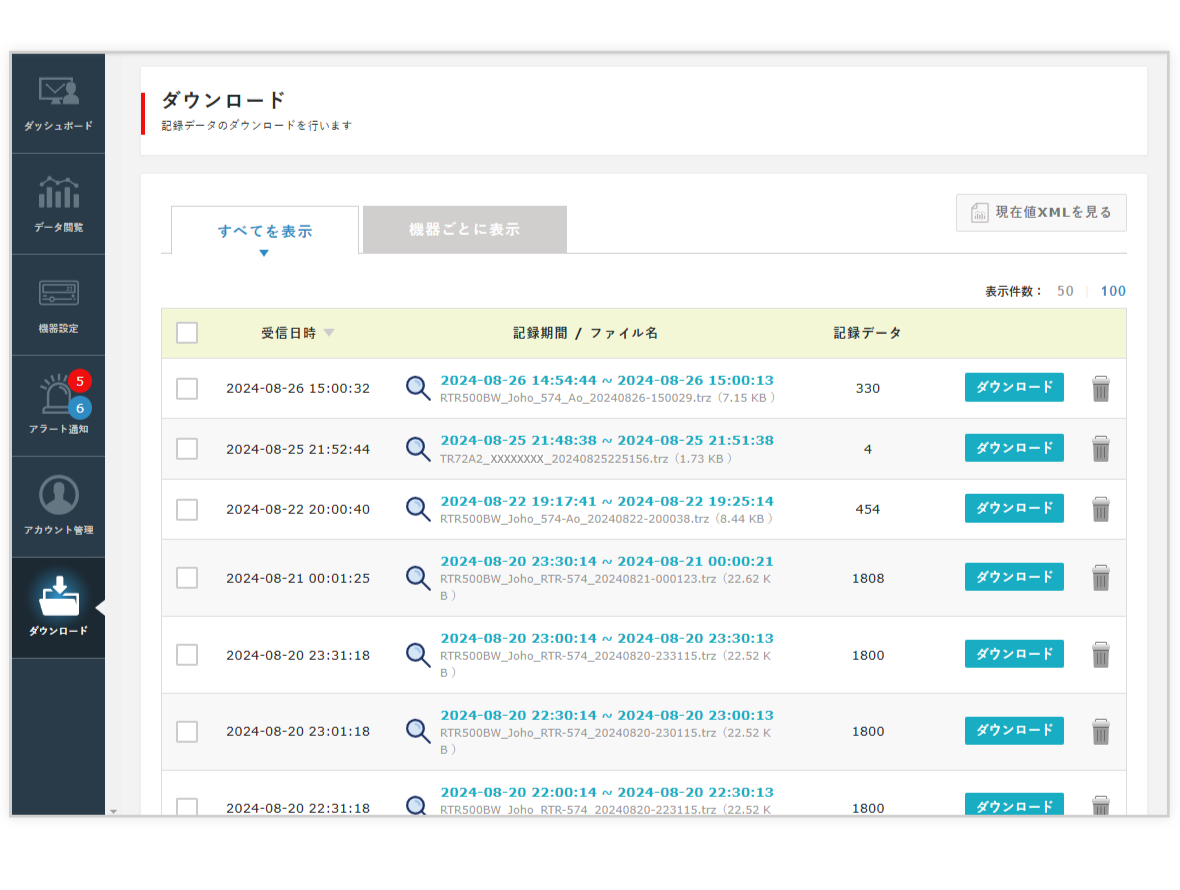
Task: Check the box for 2024-08-26 15:00:32 row
Action: 187,388
